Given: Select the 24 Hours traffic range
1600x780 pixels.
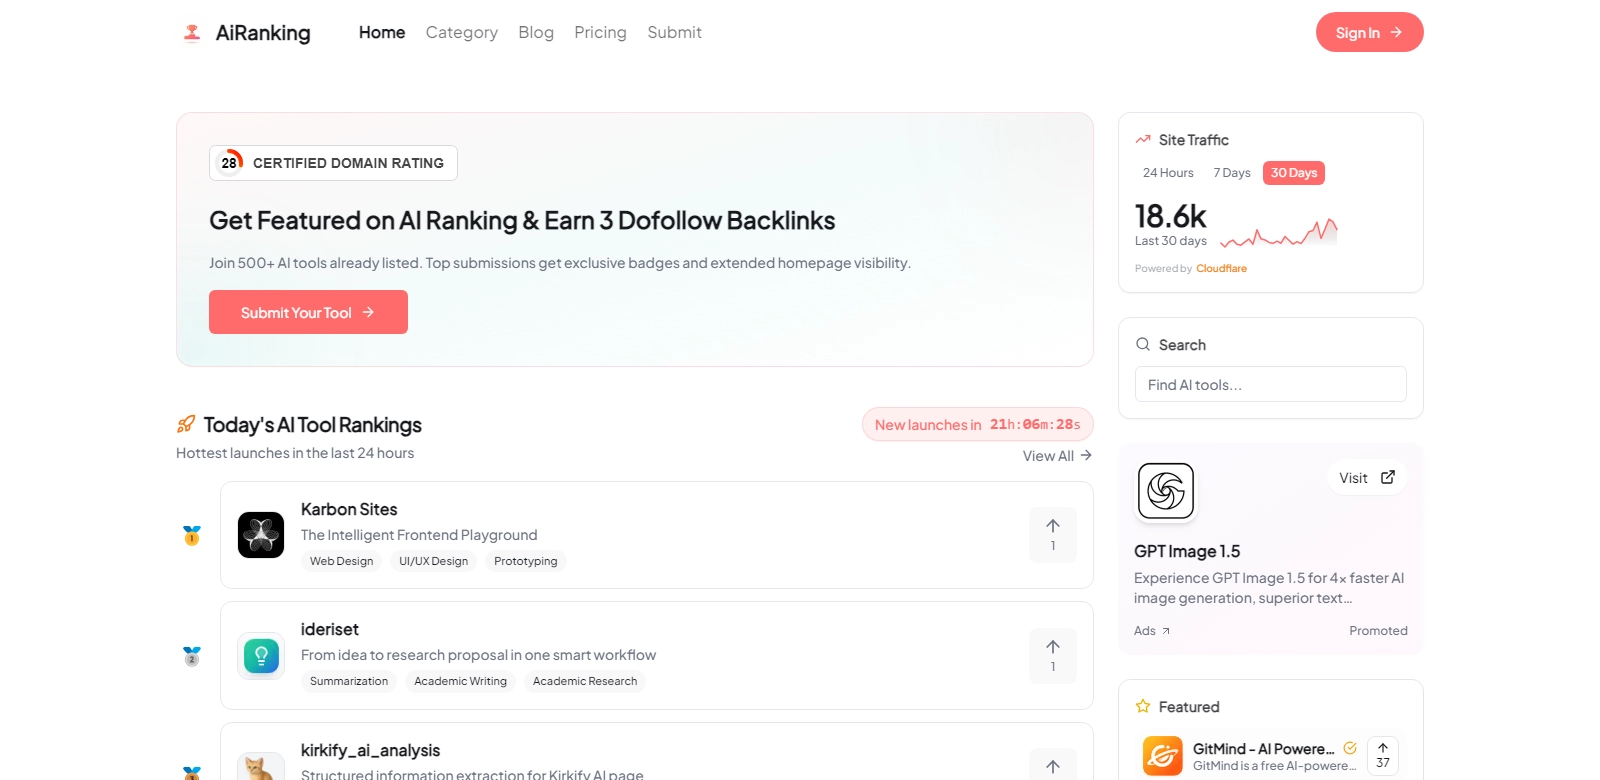Looking at the screenshot, I should point(1168,173).
